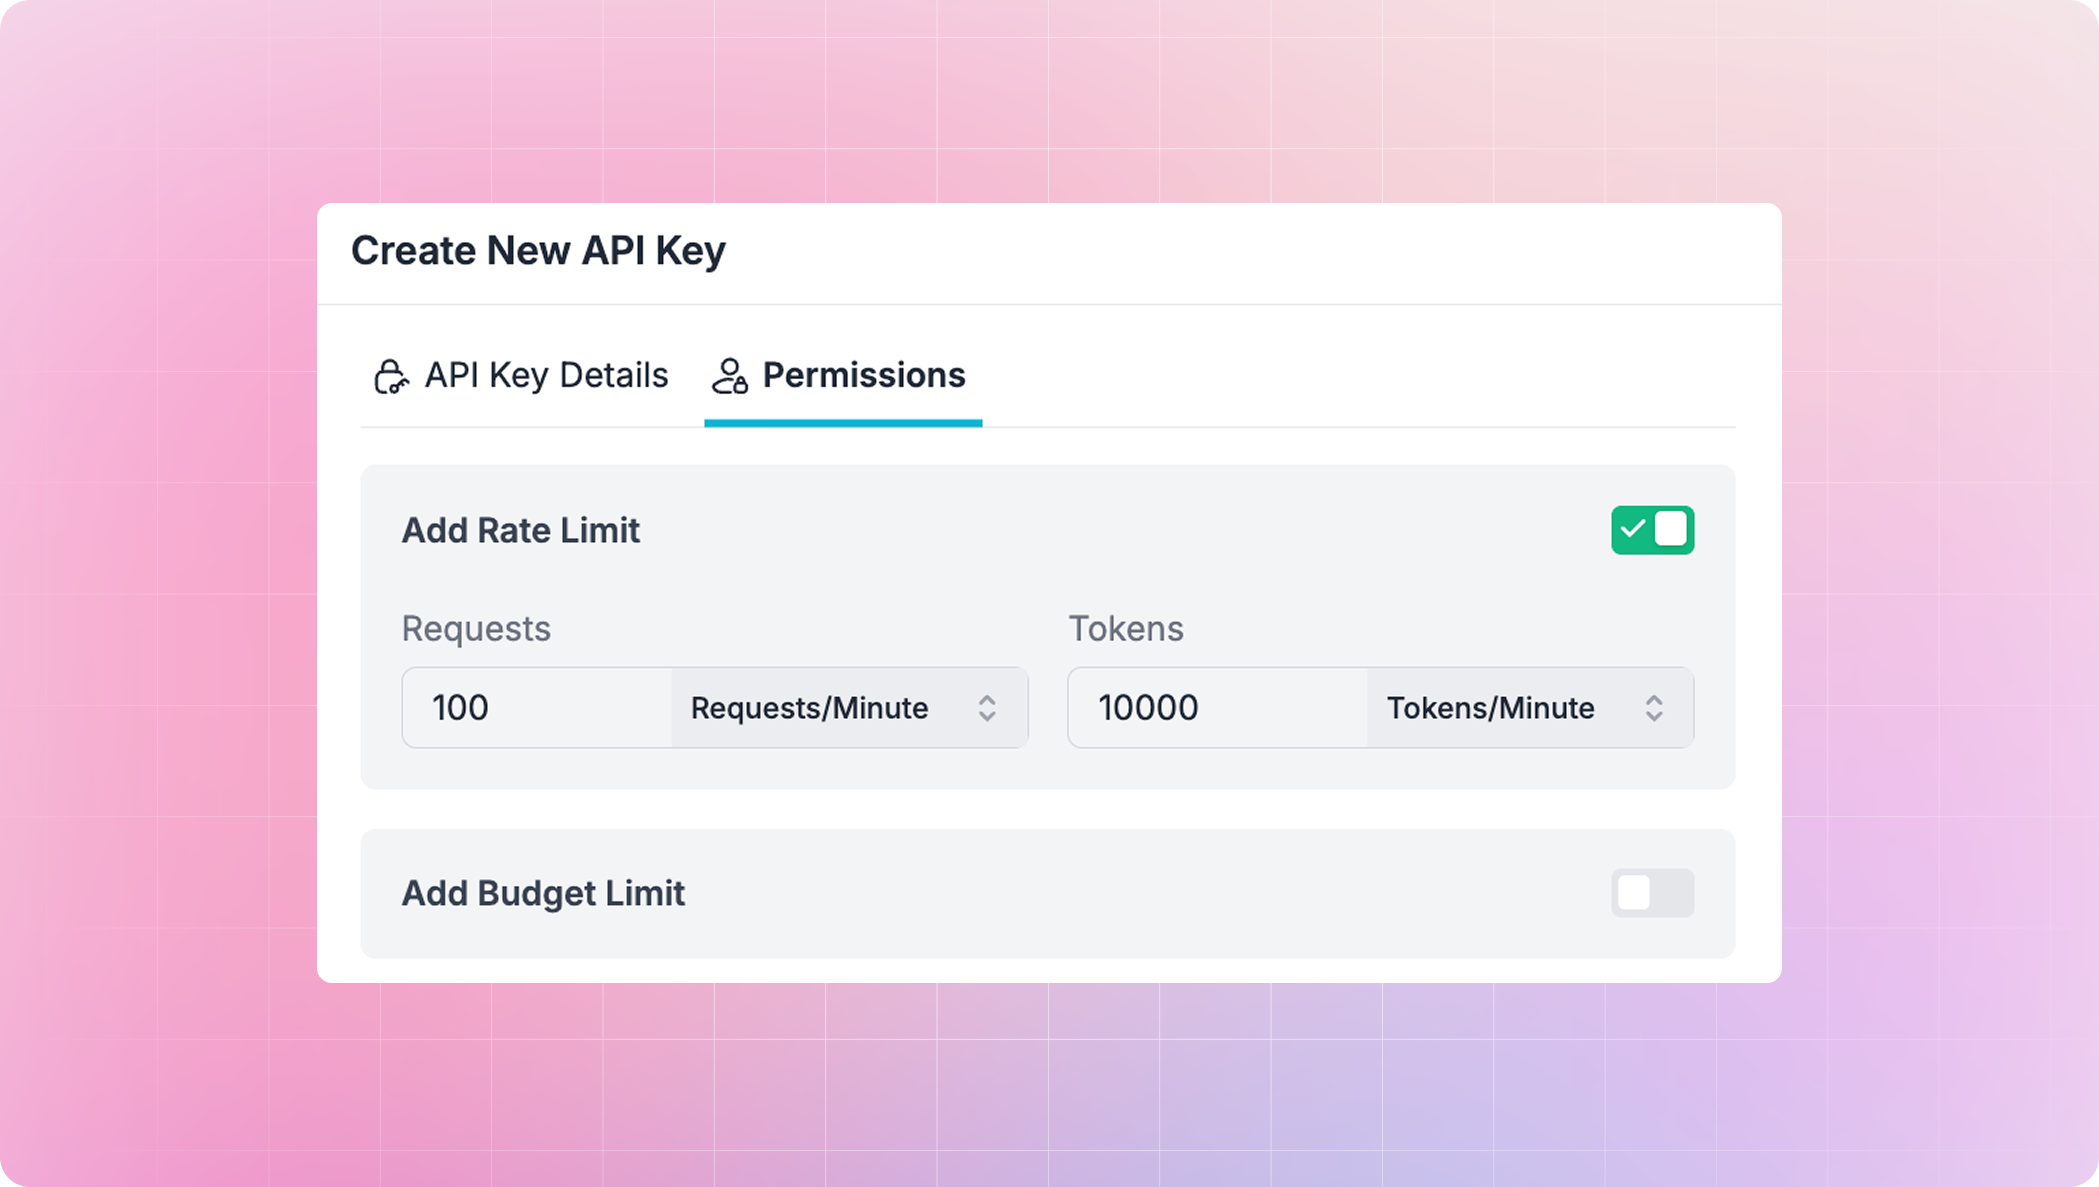
Task: Click the Add Budget Limit heading
Action: tap(543, 893)
